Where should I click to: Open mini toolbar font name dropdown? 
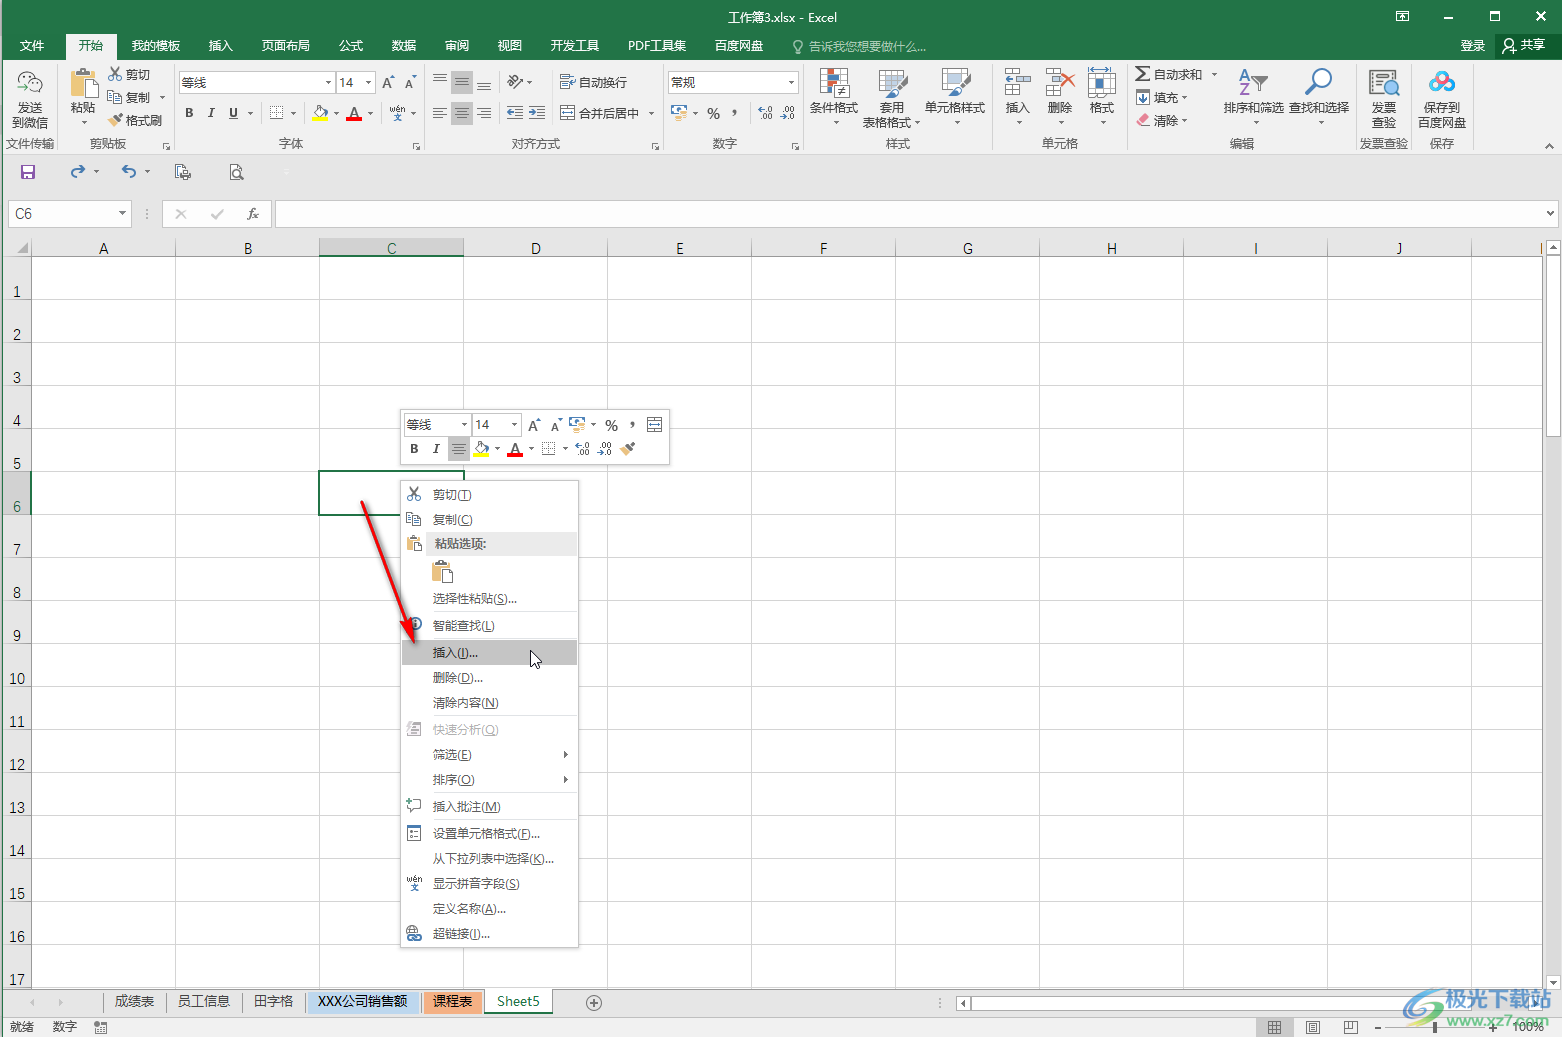pos(464,425)
